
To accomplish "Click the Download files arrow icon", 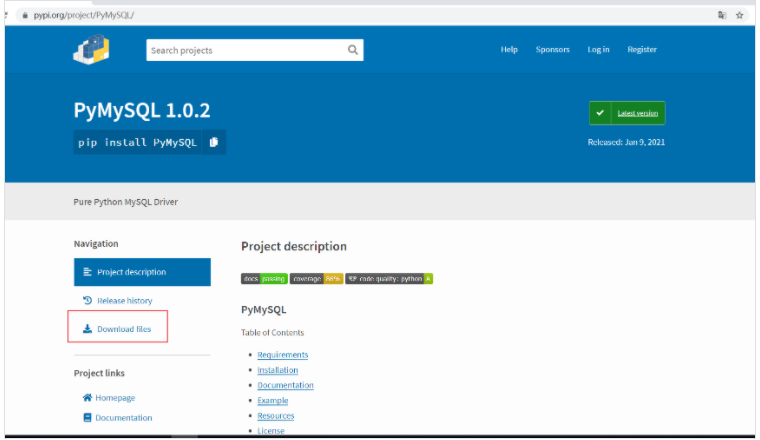I will (87, 329).
